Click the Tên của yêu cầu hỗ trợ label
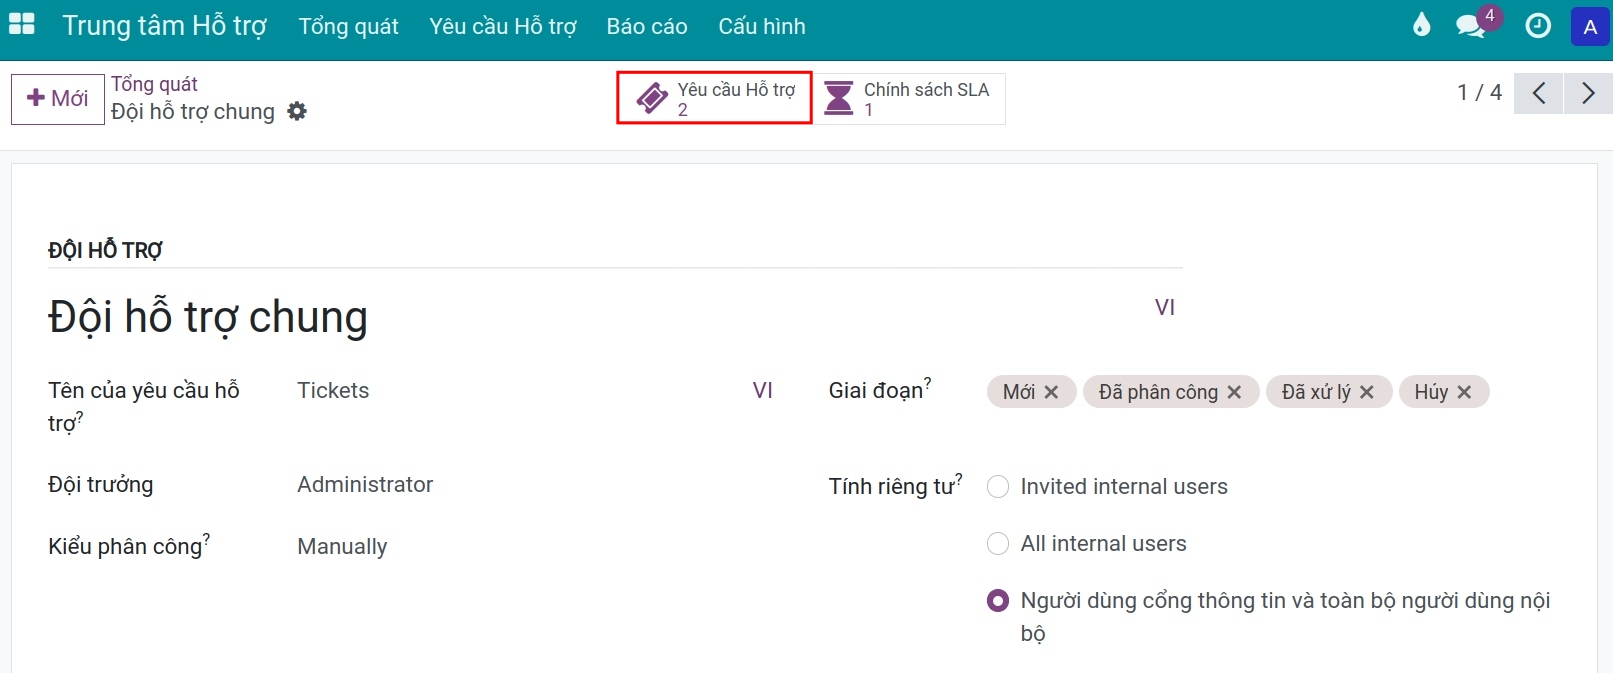The width and height of the screenshot is (1613, 673). tap(144, 406)
